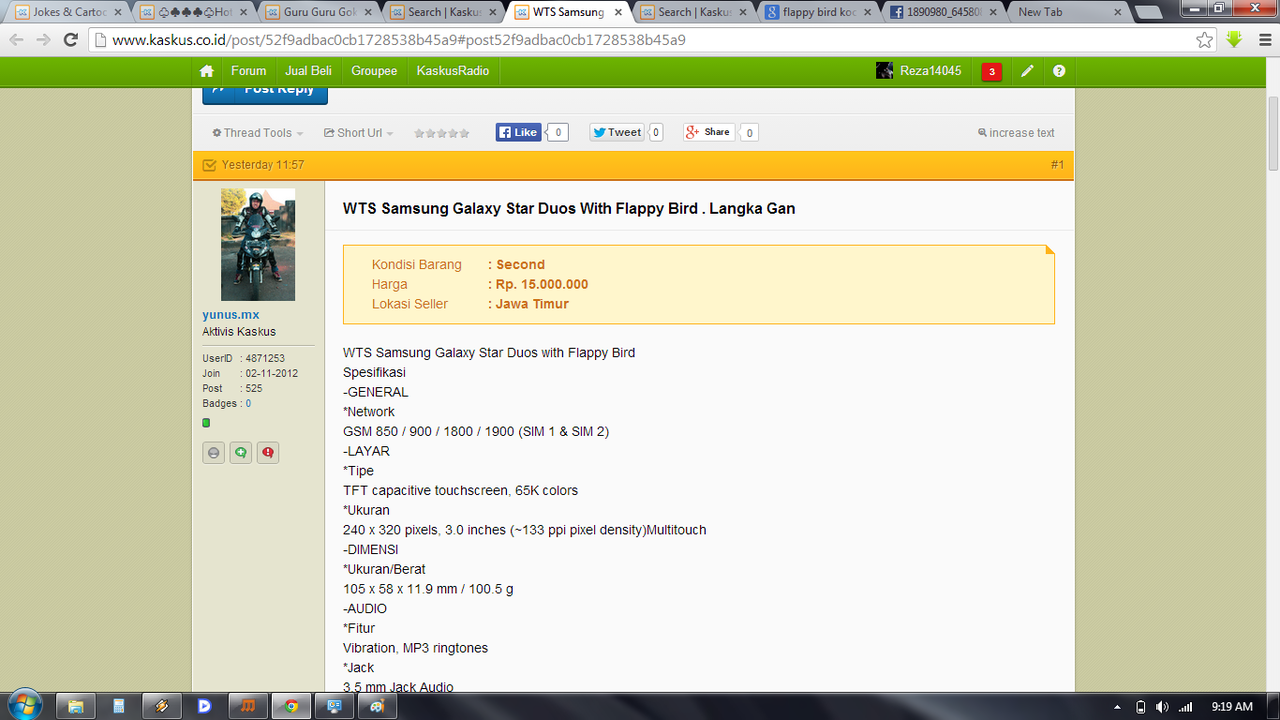
Task: Click the Tweet button
Action: pos(616,132)
